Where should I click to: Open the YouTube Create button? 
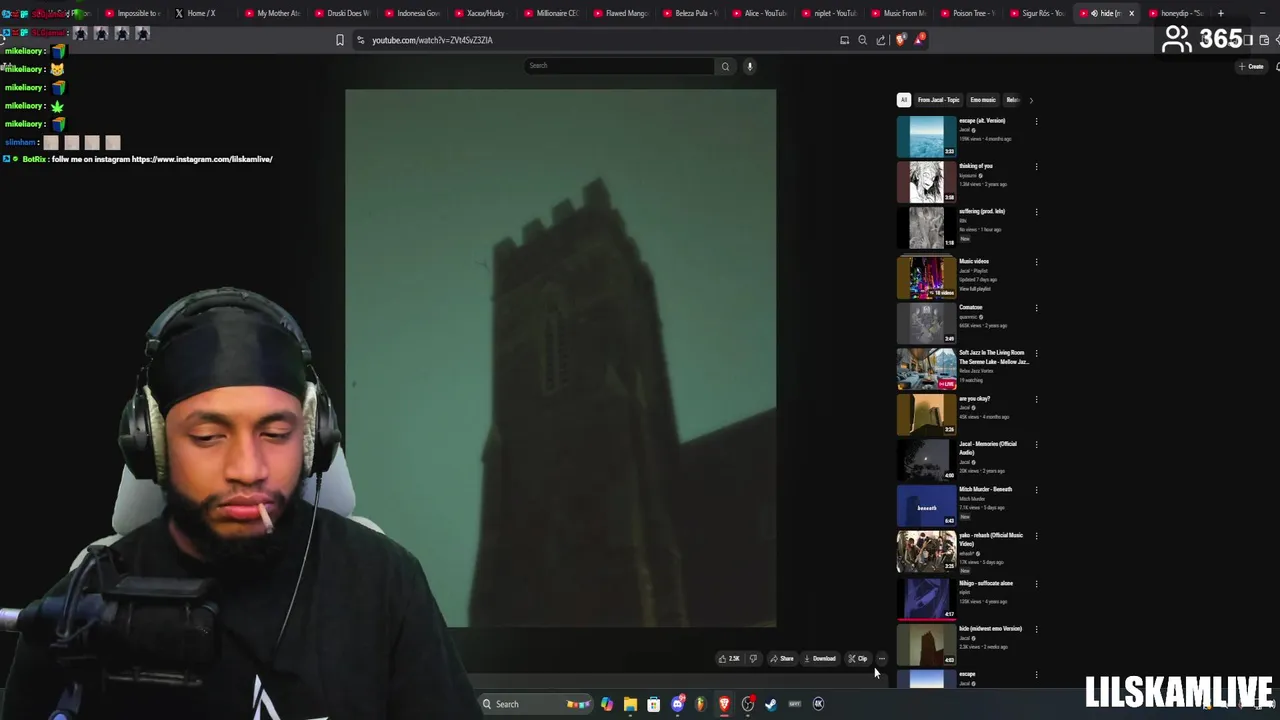click(1251, 66)
